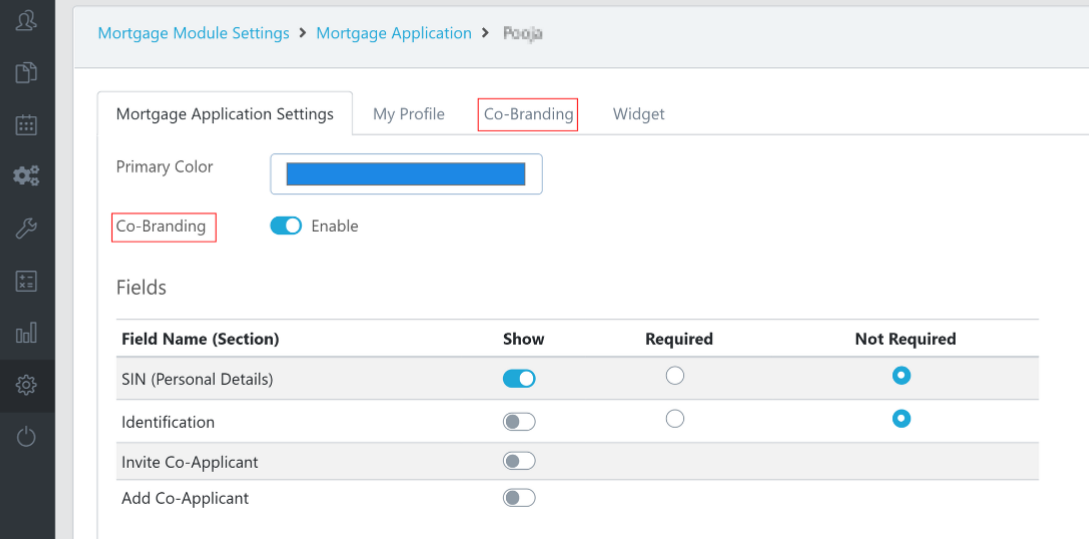Open the Widget tab
The height and width of the screenshot is (539, 1089).
(638, 114)
